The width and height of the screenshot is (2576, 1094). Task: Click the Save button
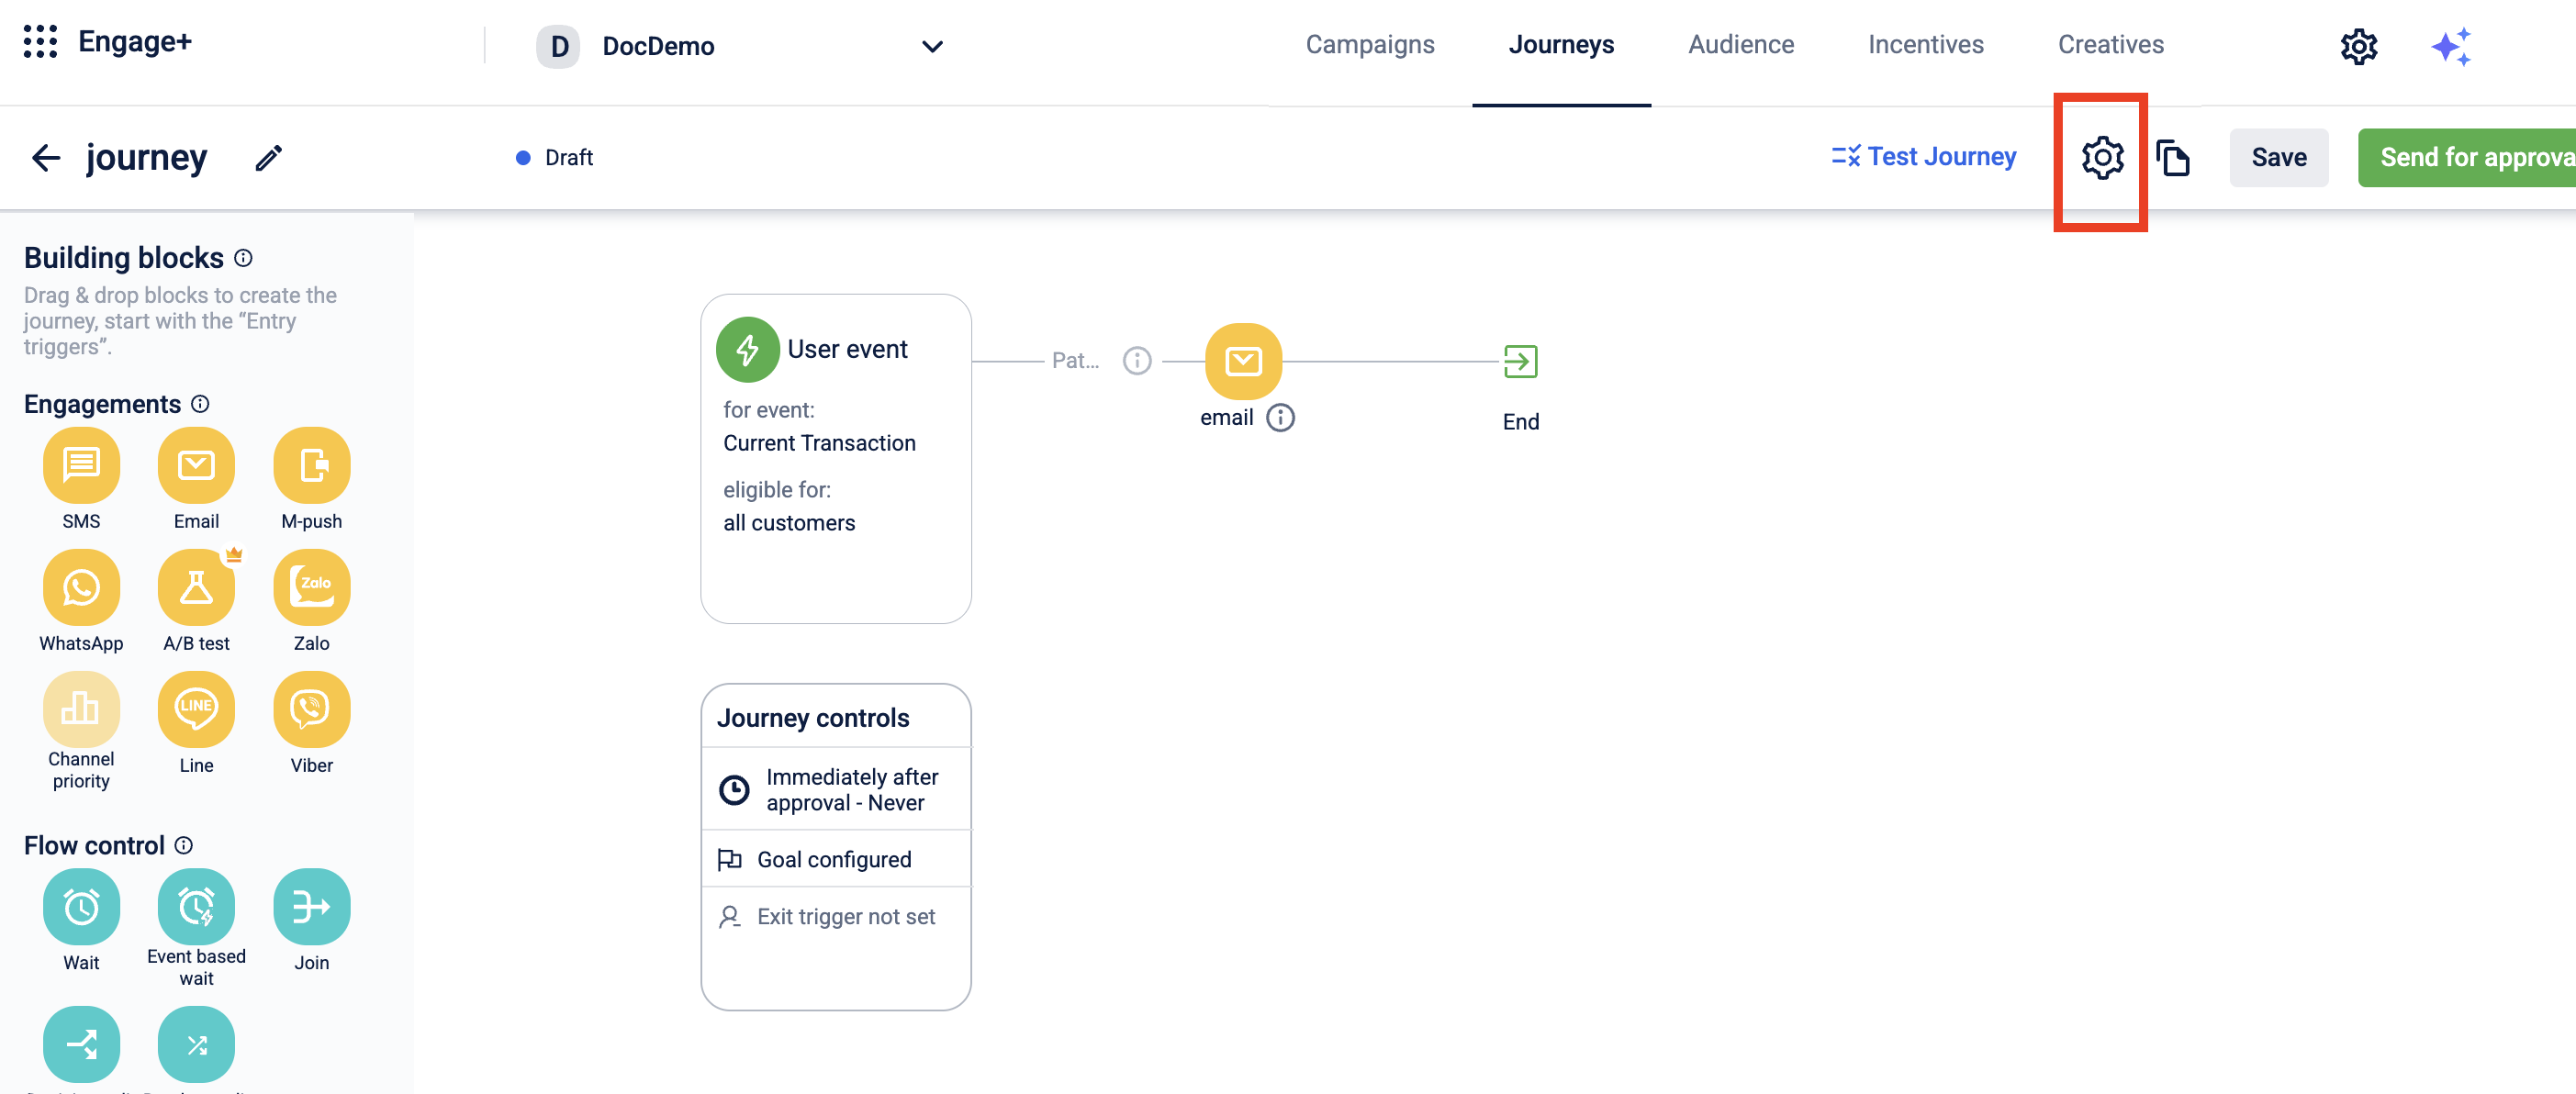click(x=2278, y=158)
